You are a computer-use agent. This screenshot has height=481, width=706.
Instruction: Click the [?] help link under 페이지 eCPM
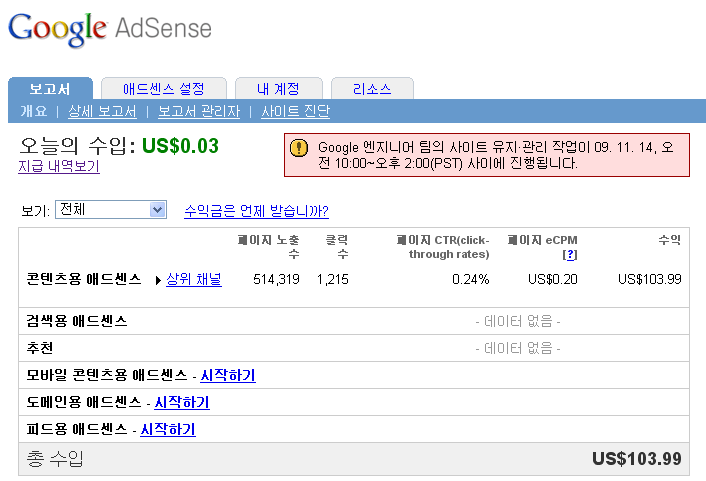tap(570, 254)
